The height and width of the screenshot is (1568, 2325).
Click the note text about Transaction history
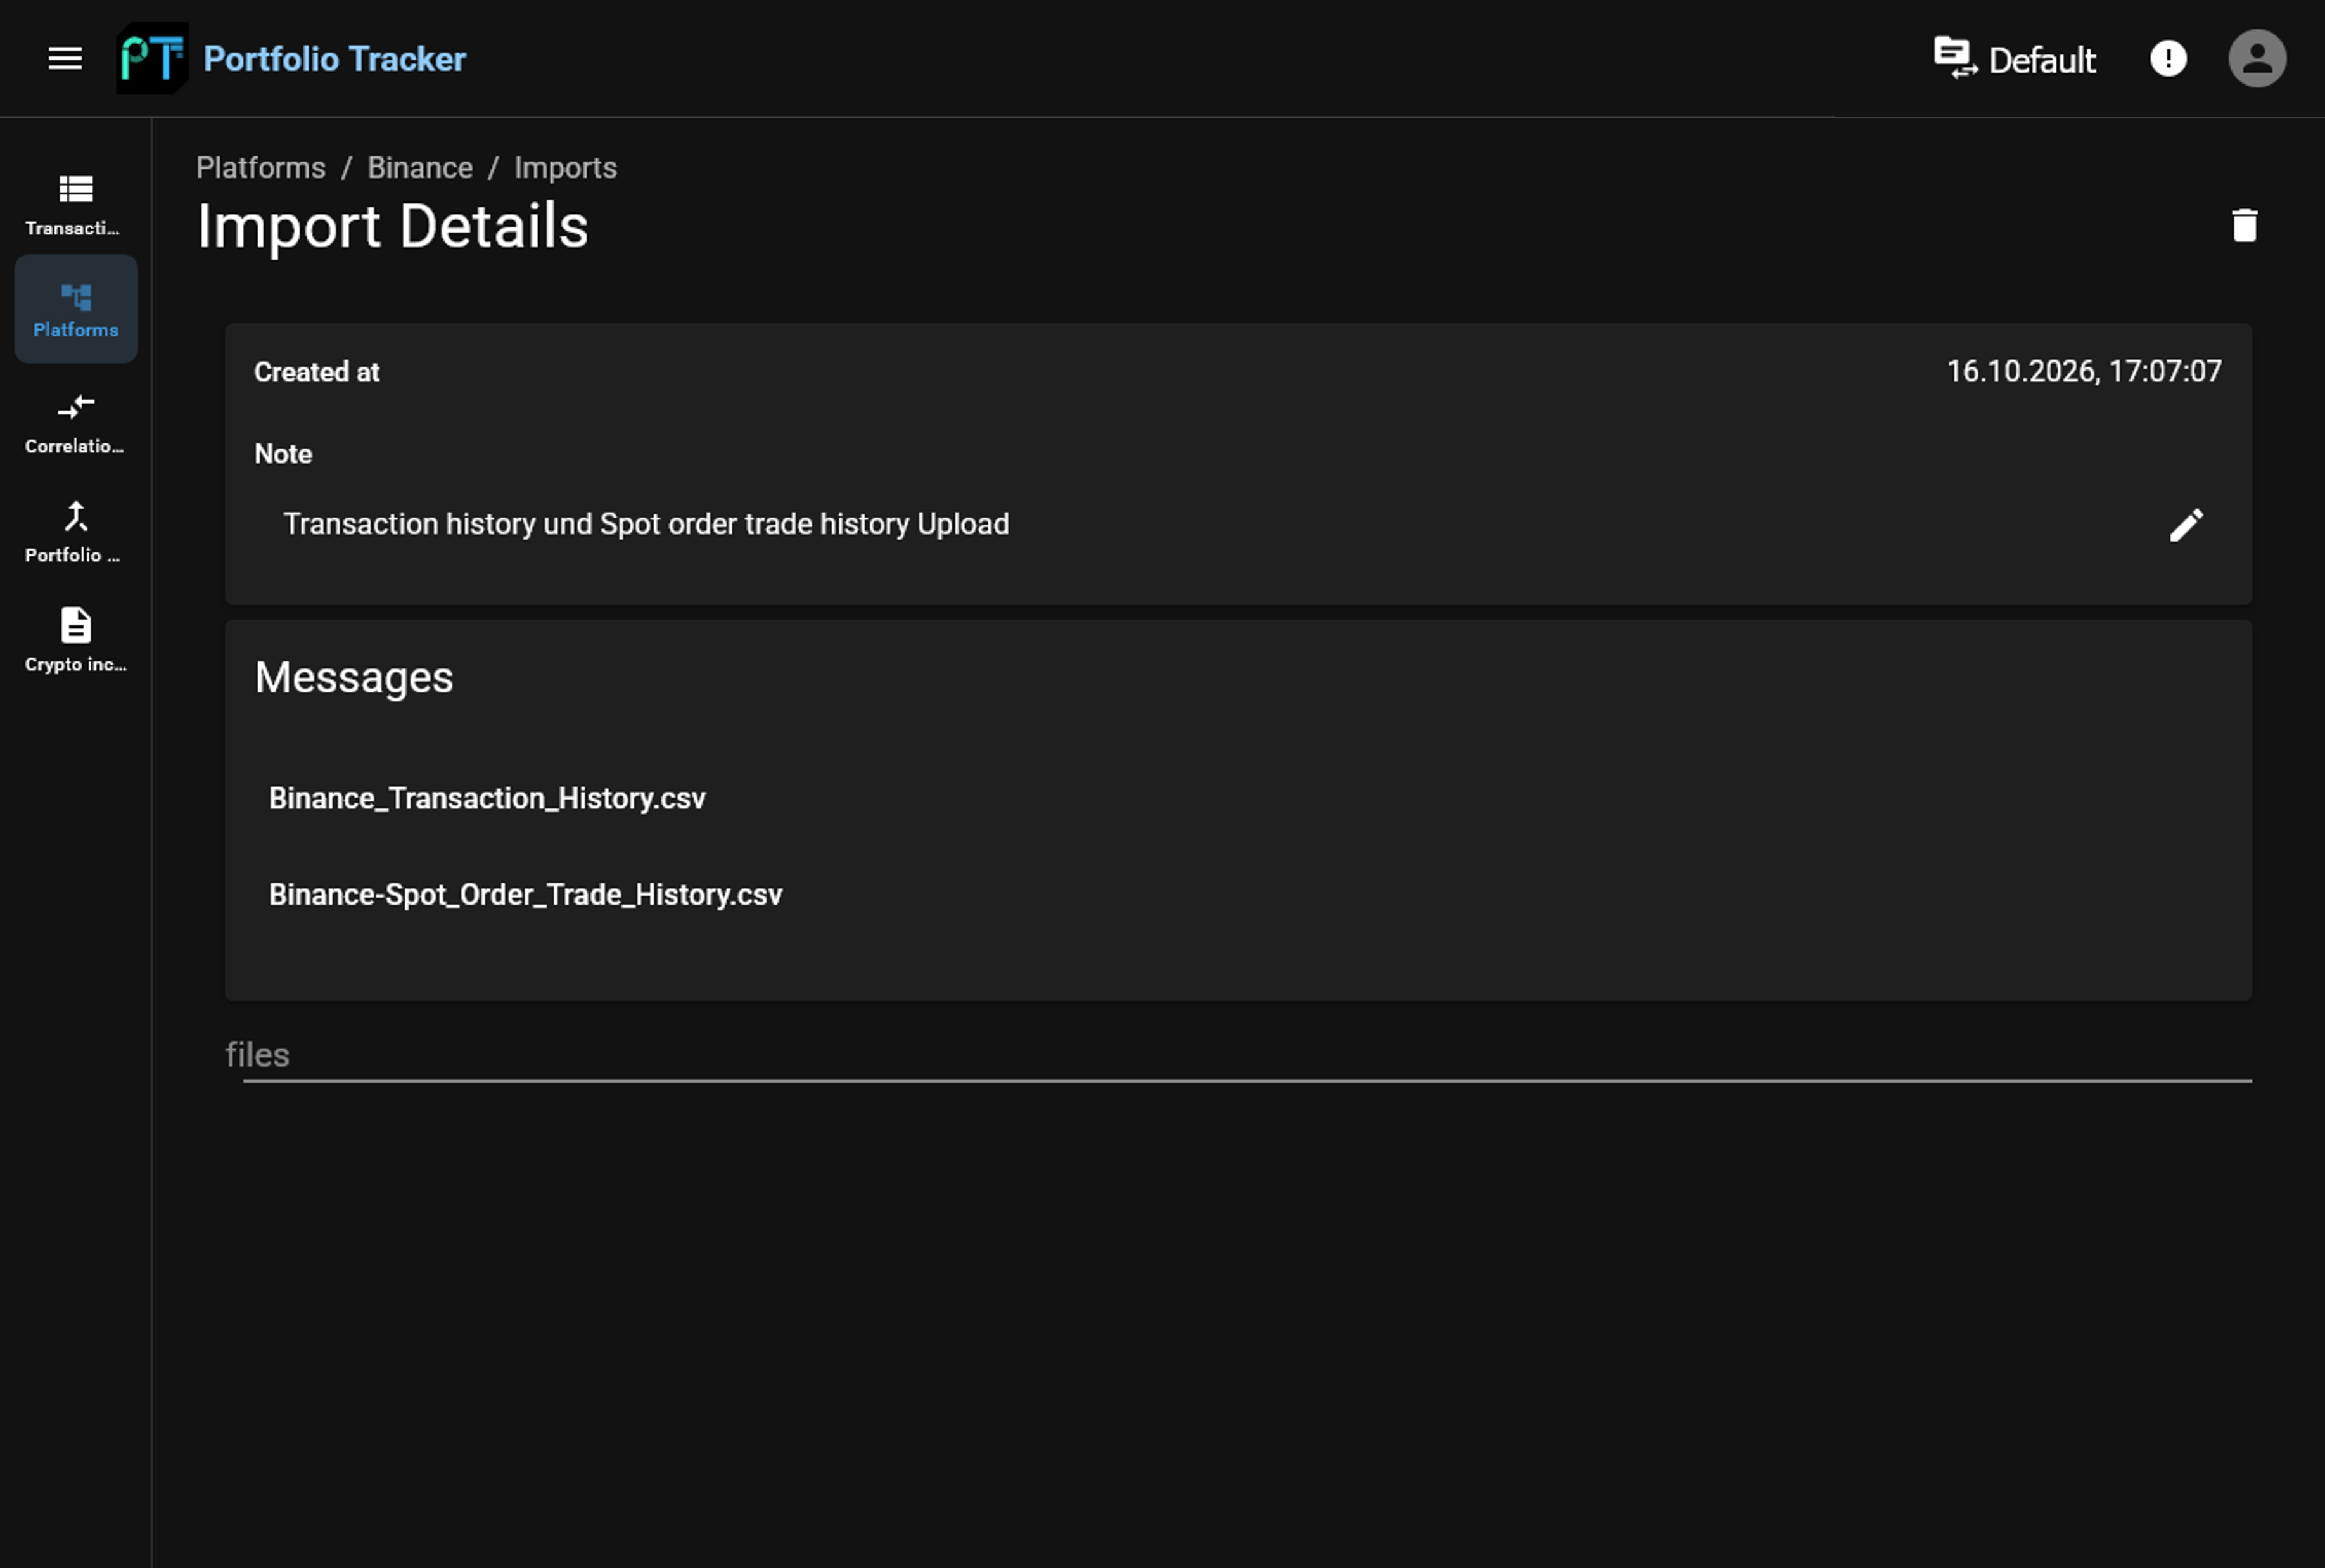(646, 524)
